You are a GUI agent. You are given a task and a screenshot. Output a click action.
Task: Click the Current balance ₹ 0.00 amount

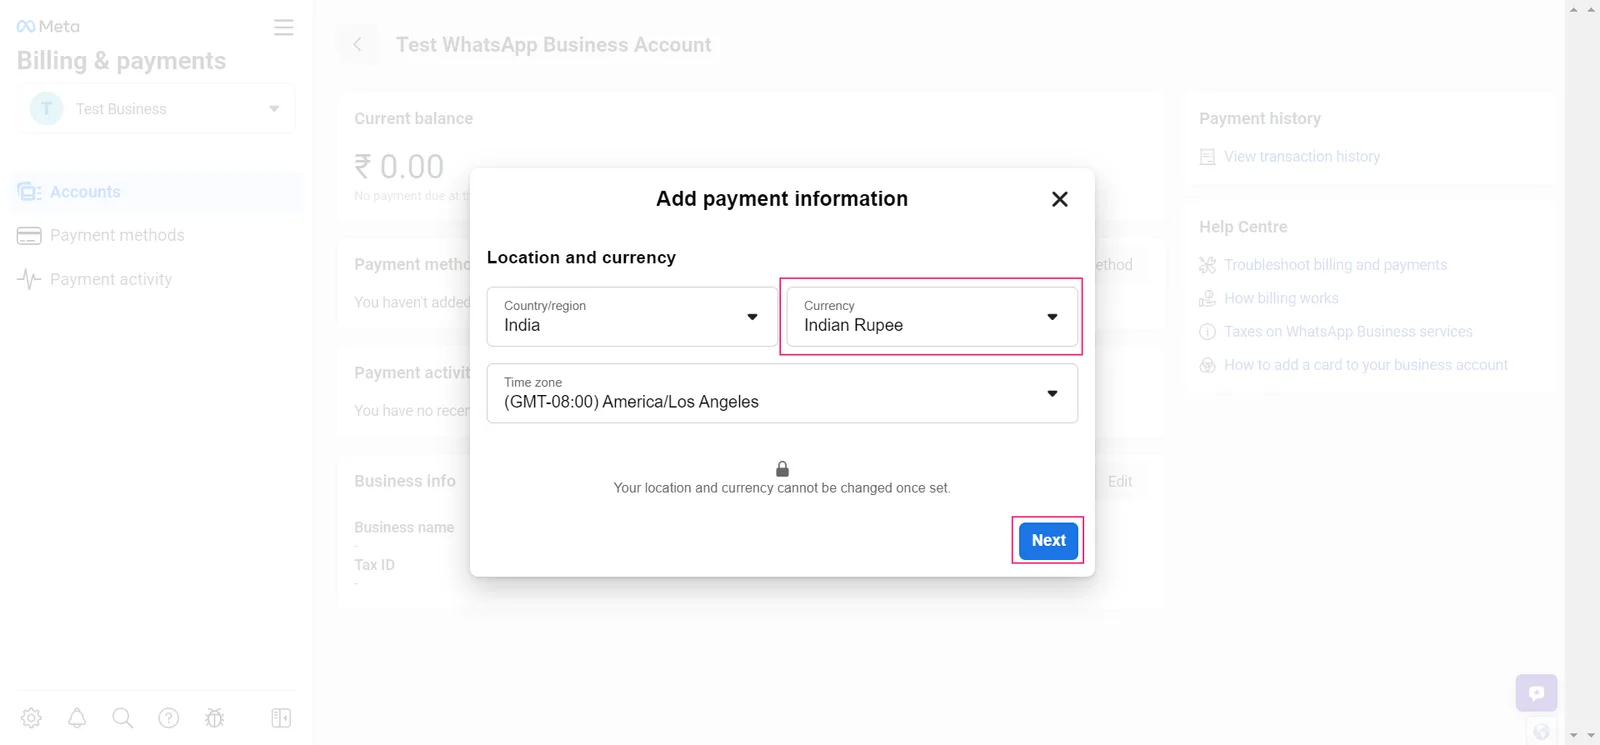[x=399, y=166]
